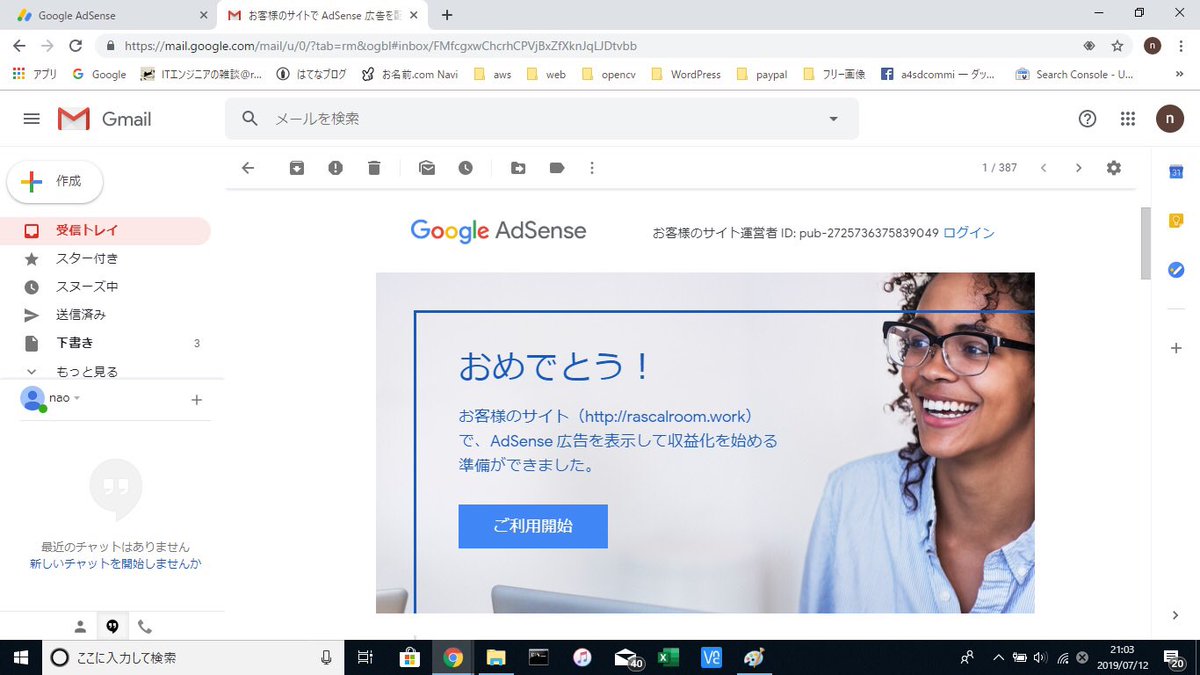
Task: Open the aws bookmarks folder
Action: point(492,74)
